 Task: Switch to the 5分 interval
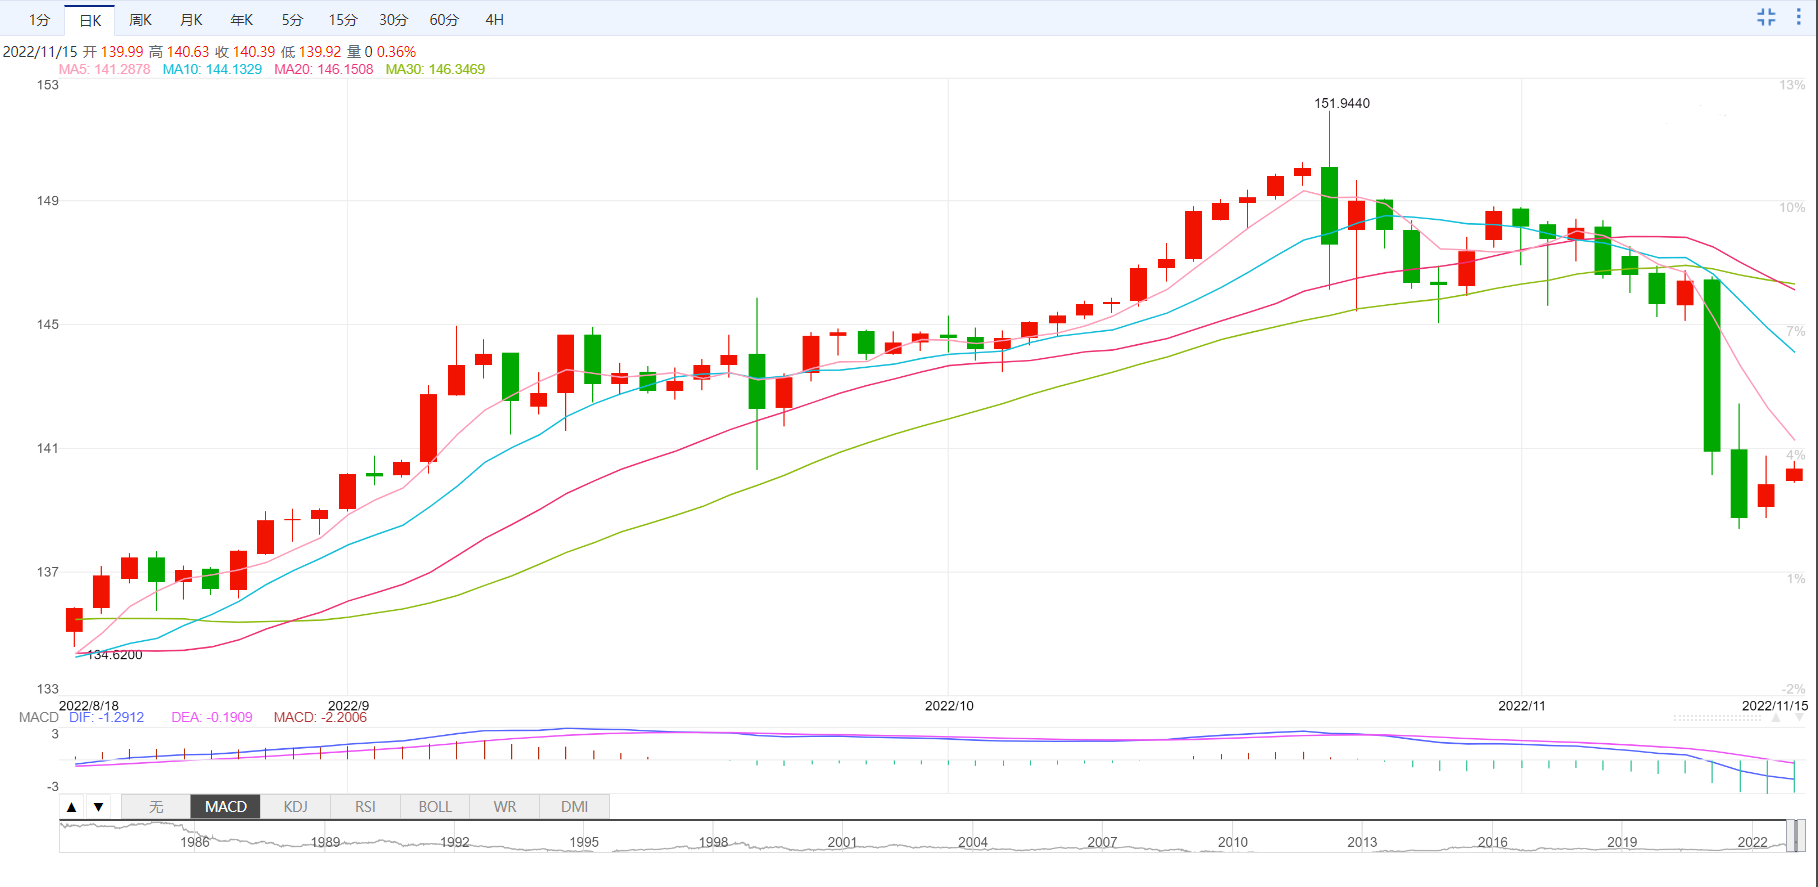point(292,20)
